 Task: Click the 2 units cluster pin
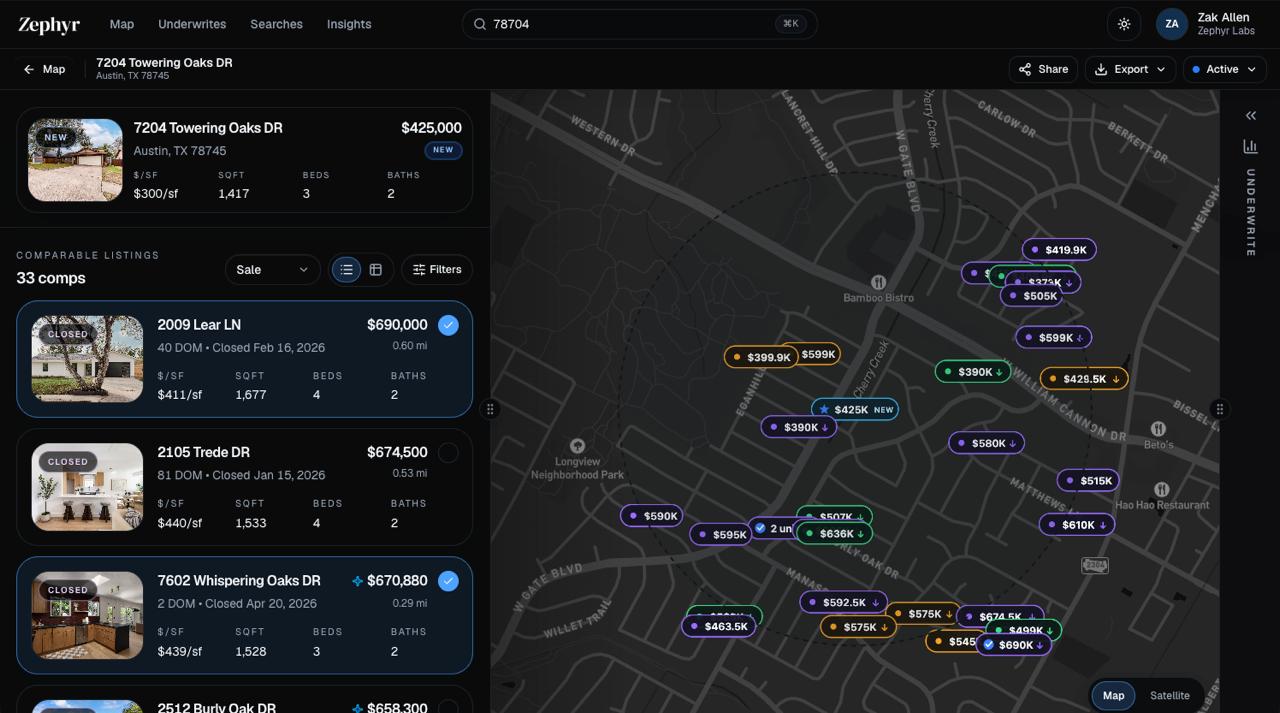773,528
